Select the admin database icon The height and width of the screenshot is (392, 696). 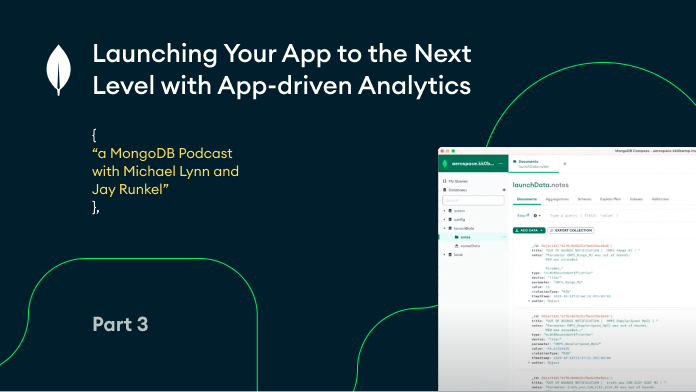coord(450,211)
